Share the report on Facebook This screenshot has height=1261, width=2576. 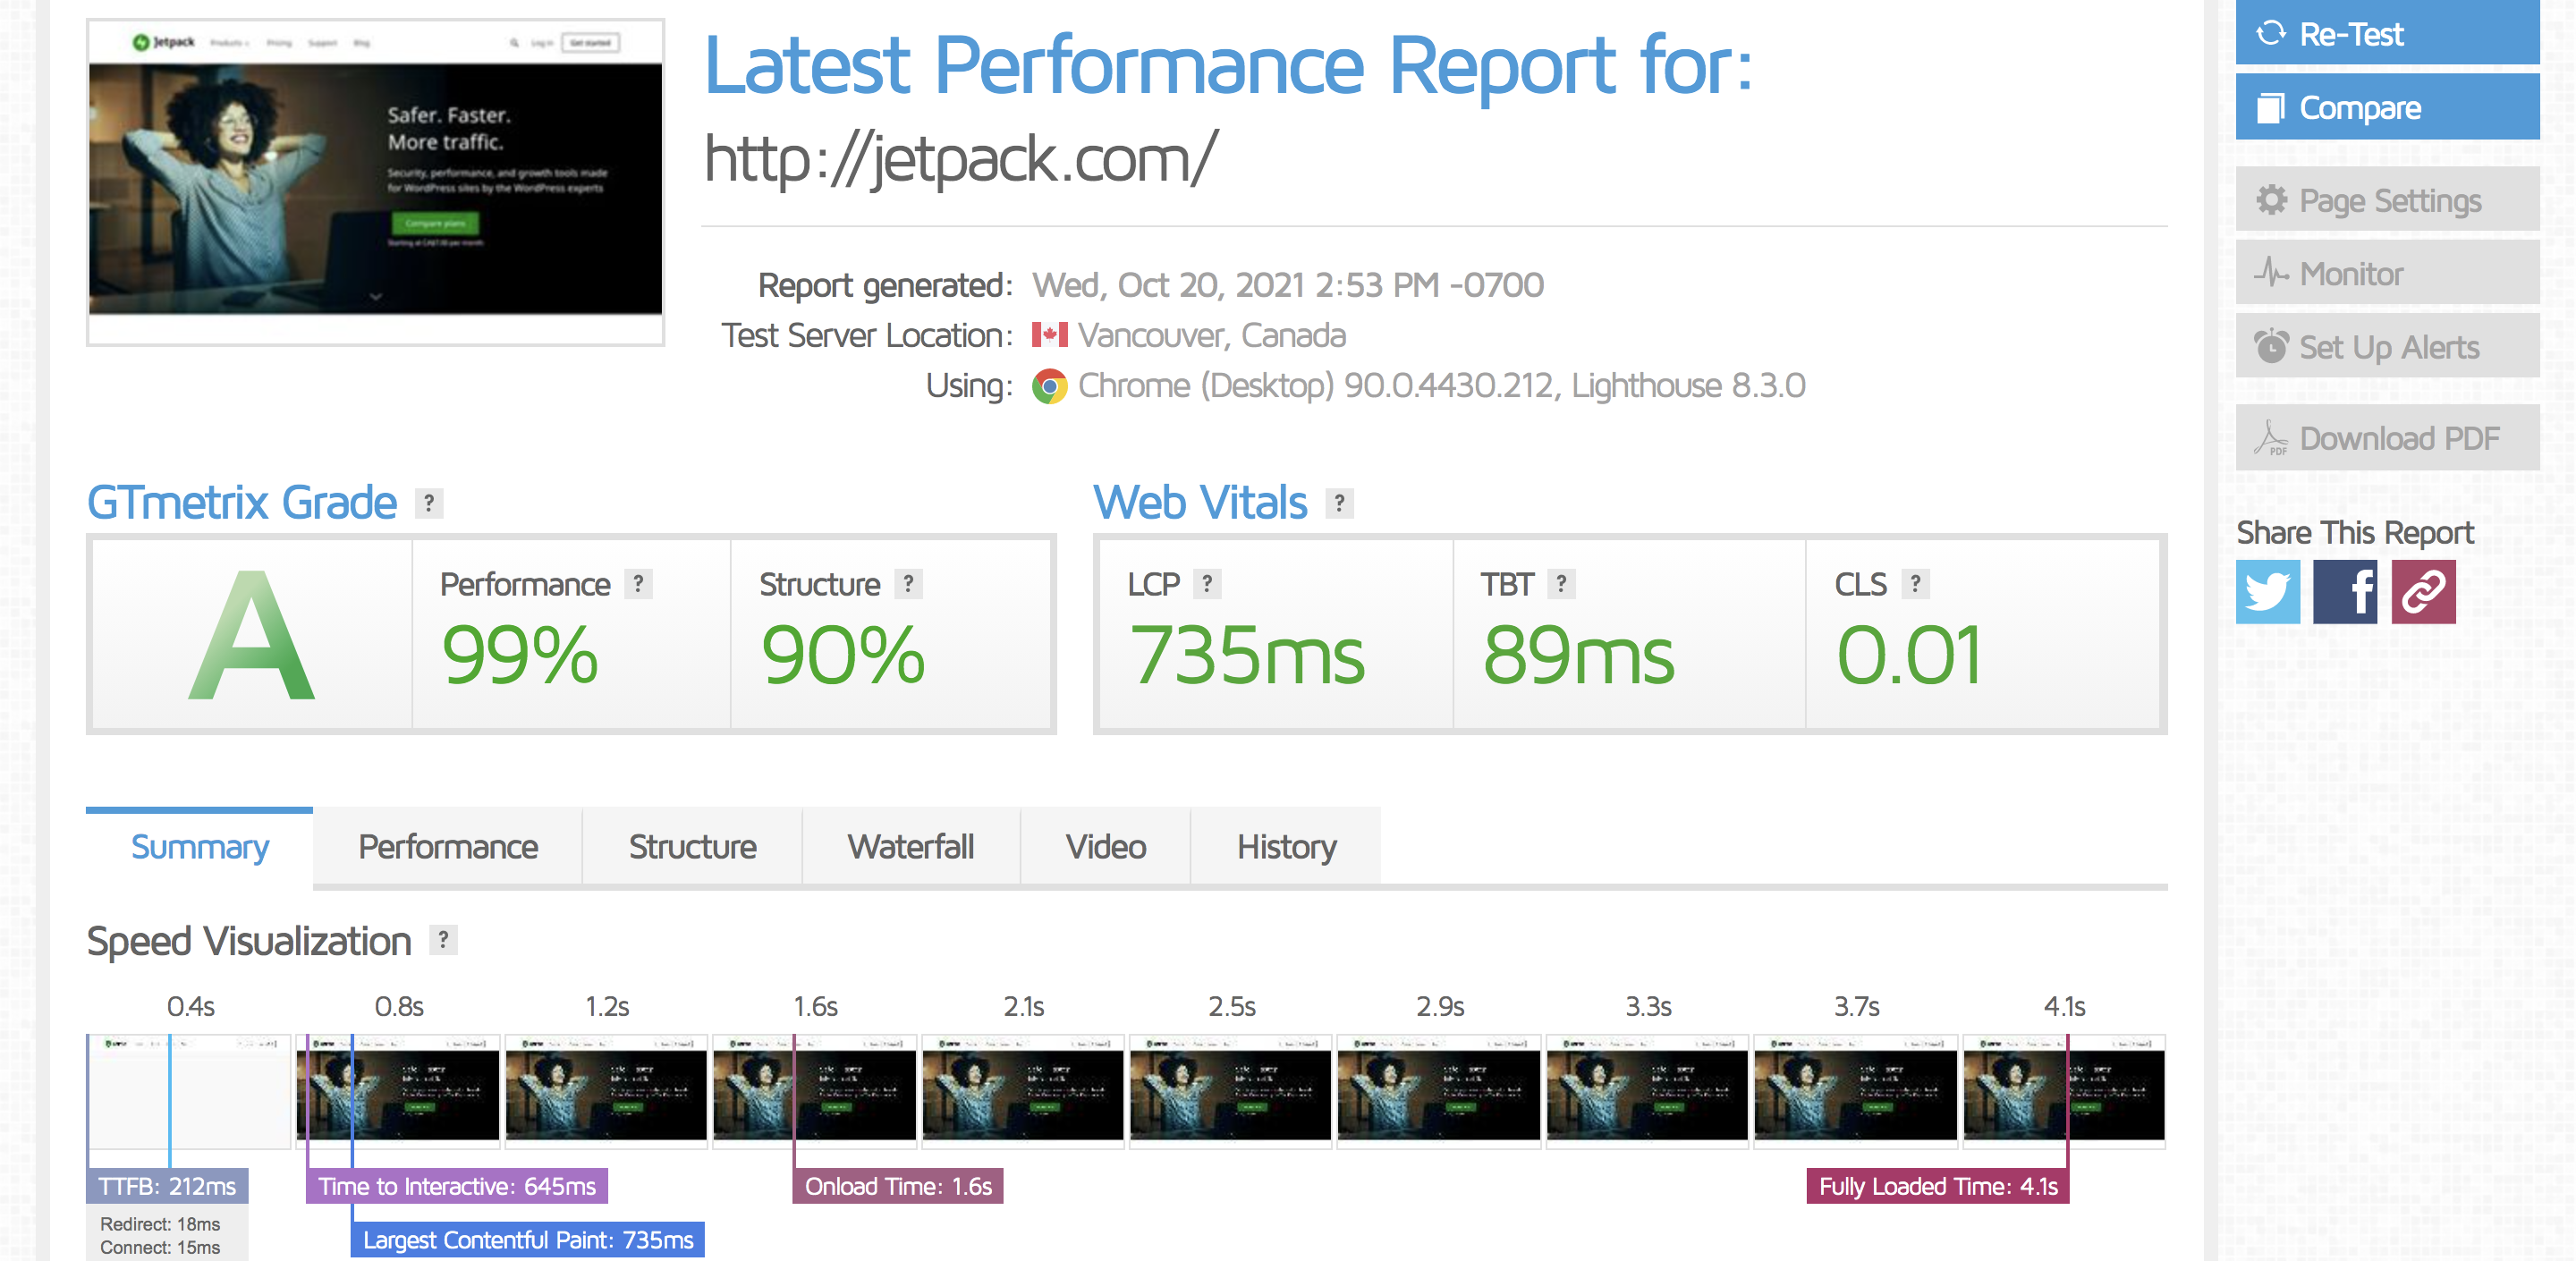pos(2345,592)
